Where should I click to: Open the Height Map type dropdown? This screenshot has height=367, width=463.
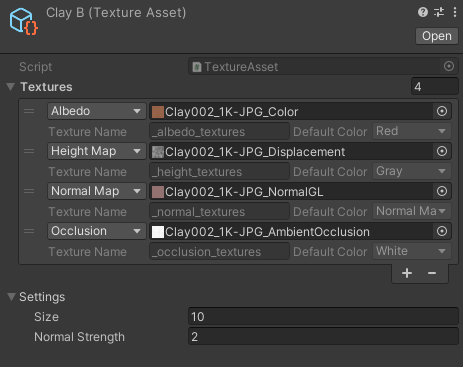97,151
